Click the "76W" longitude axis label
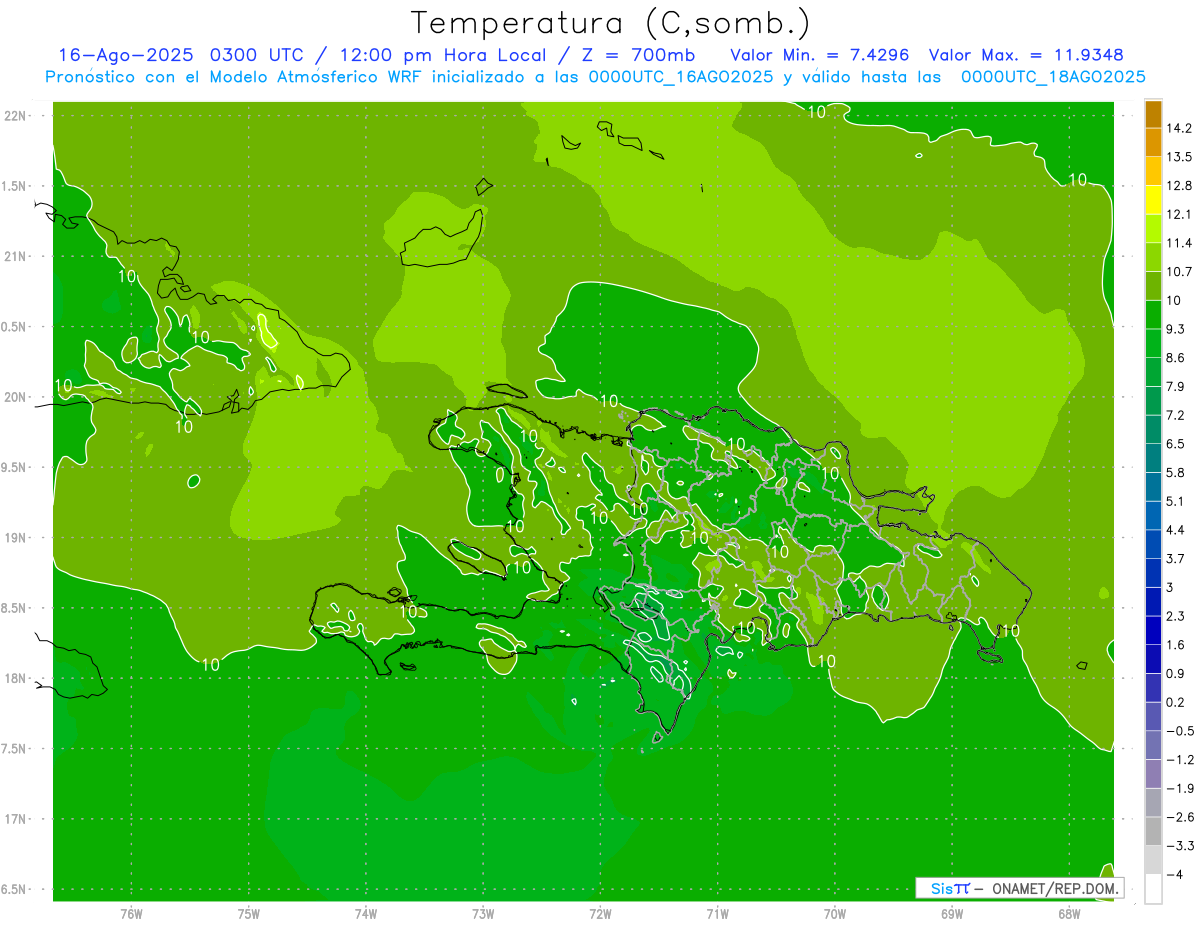Screen dimensions: 1200x927 131,914
